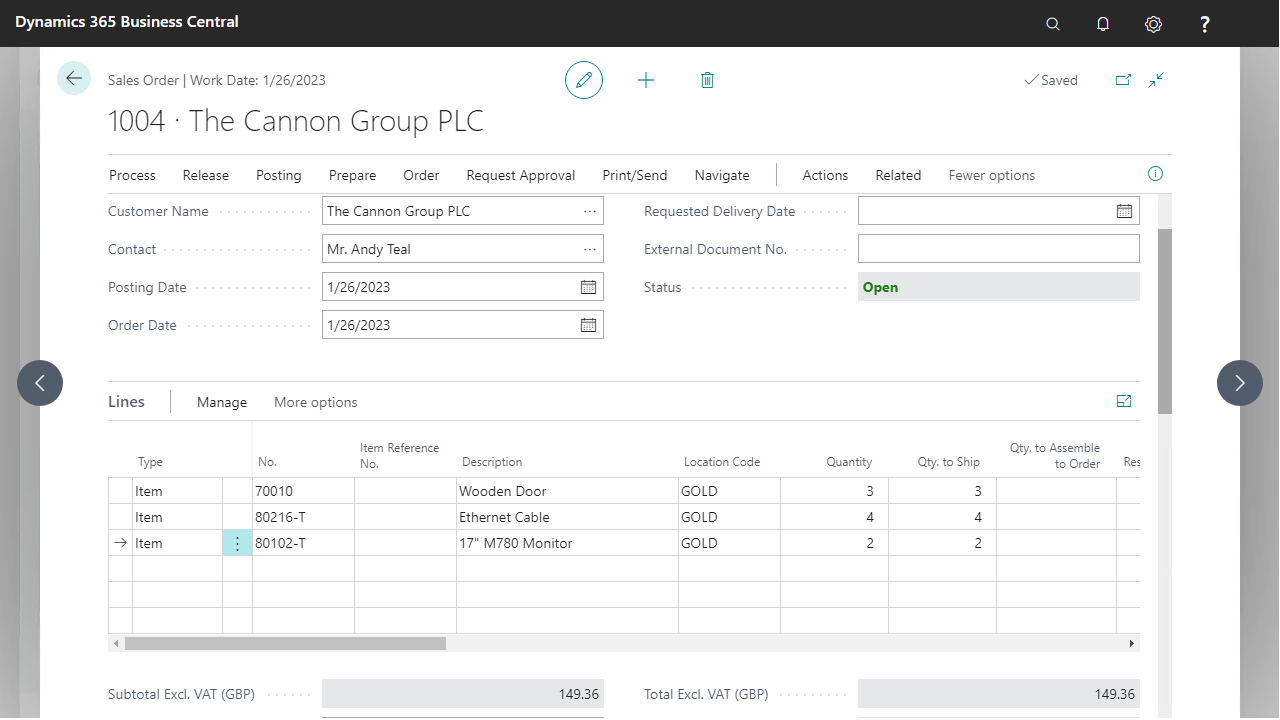
Task: Show the information icon on action bar
Action: coord(1155,174)
